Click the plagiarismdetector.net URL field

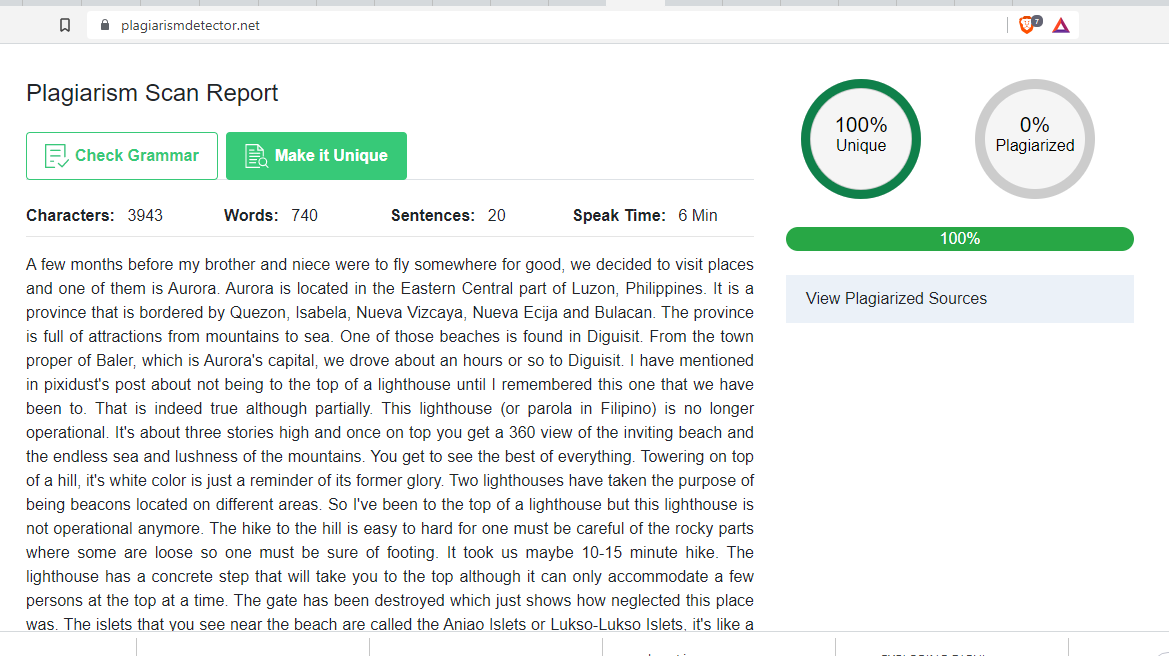click(552, 25)
